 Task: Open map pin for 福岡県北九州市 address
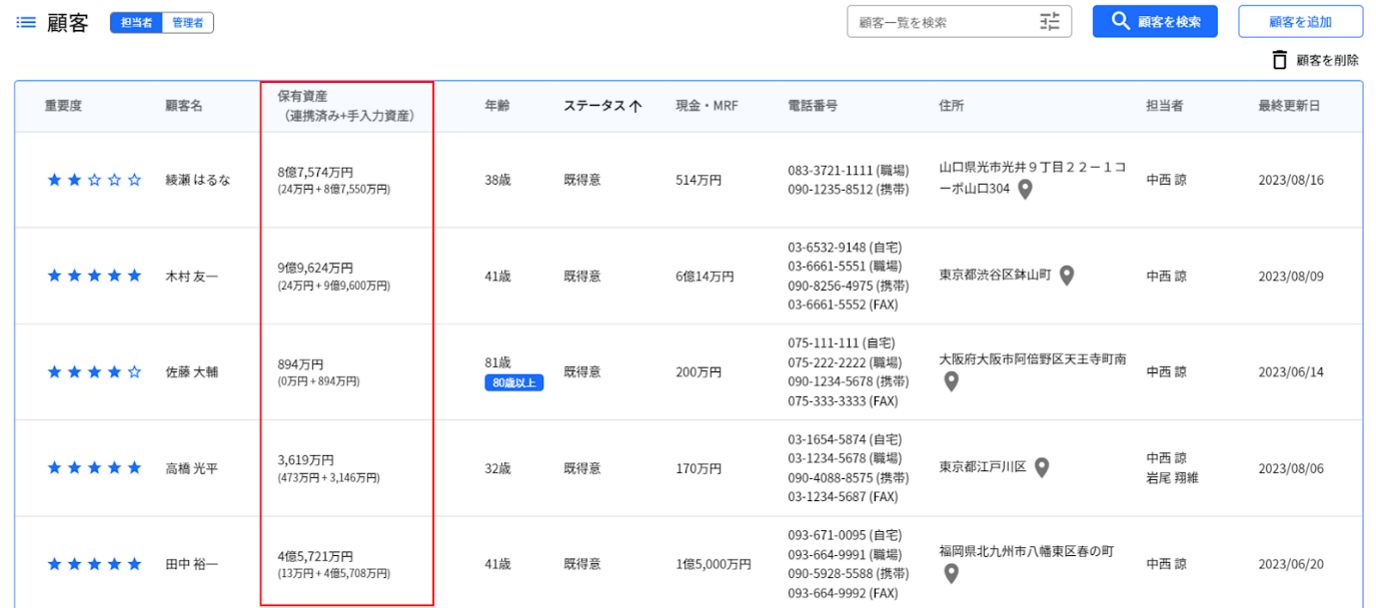951,573
